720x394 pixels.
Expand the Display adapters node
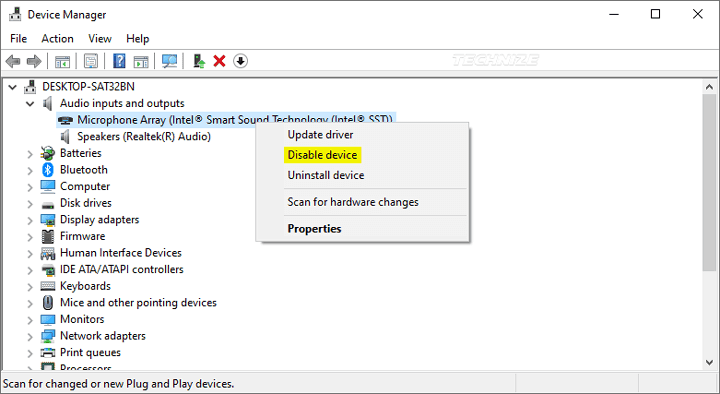[30, 220]
